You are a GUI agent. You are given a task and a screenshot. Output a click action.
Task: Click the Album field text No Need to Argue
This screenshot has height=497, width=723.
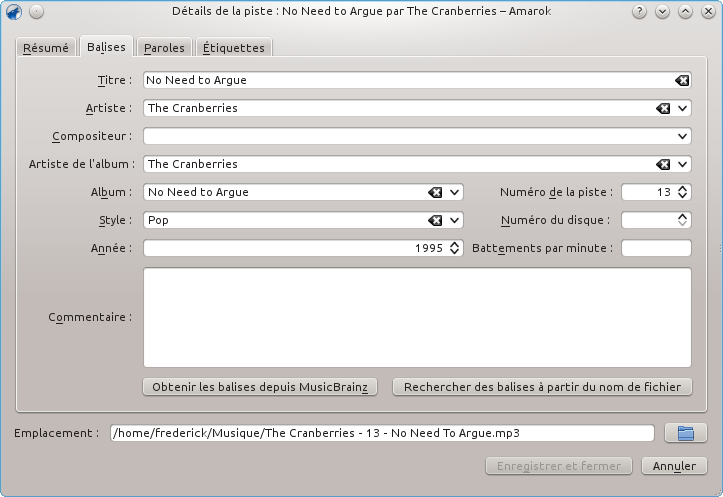click(198, 192)
